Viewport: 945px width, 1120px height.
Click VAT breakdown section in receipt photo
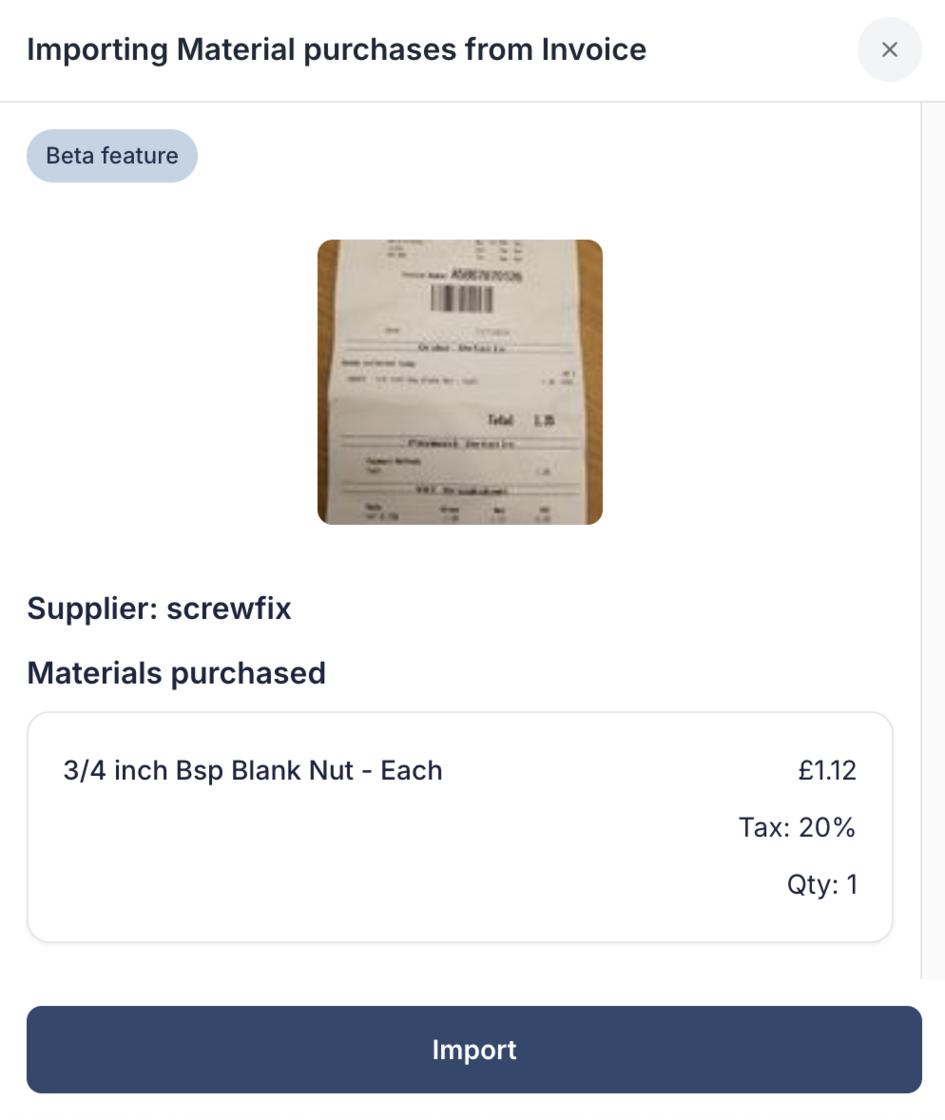460,491
